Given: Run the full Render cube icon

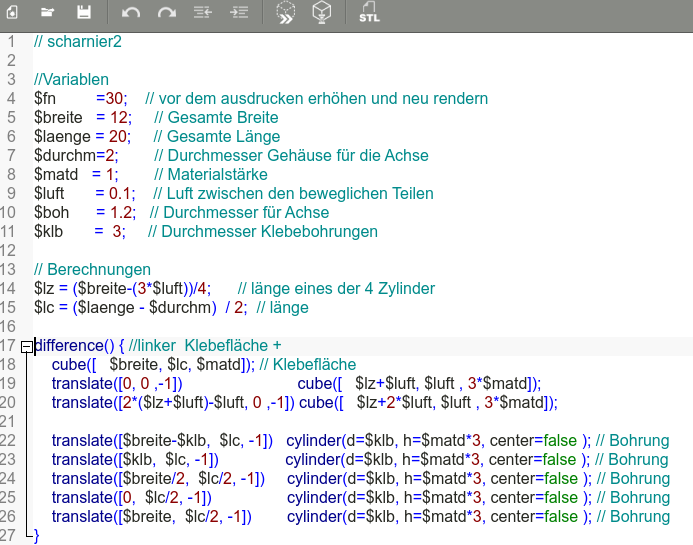Looking at the screenshot, I should tap(321, 12).
